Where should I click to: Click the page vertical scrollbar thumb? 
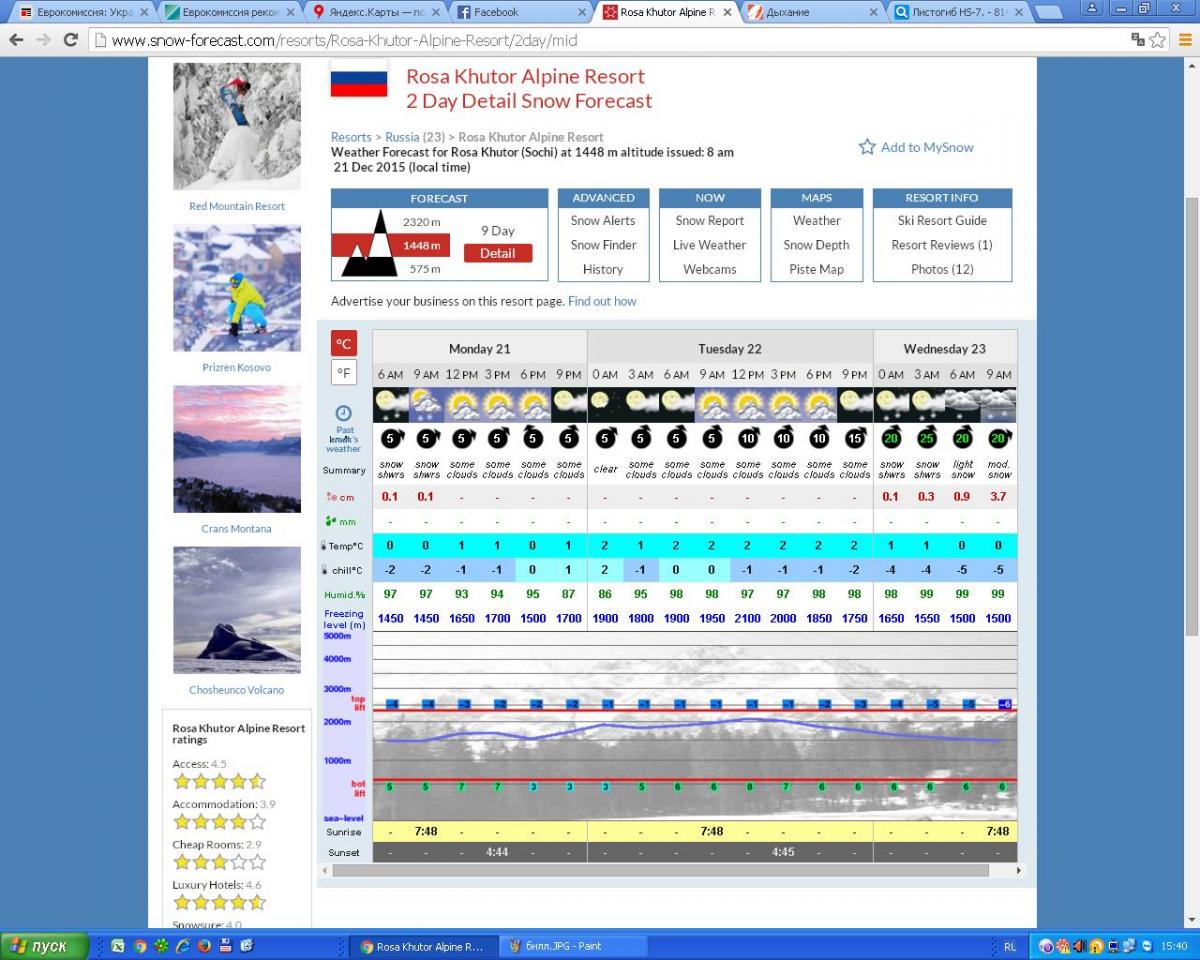pyautogui.click(x=1192, y=416)
